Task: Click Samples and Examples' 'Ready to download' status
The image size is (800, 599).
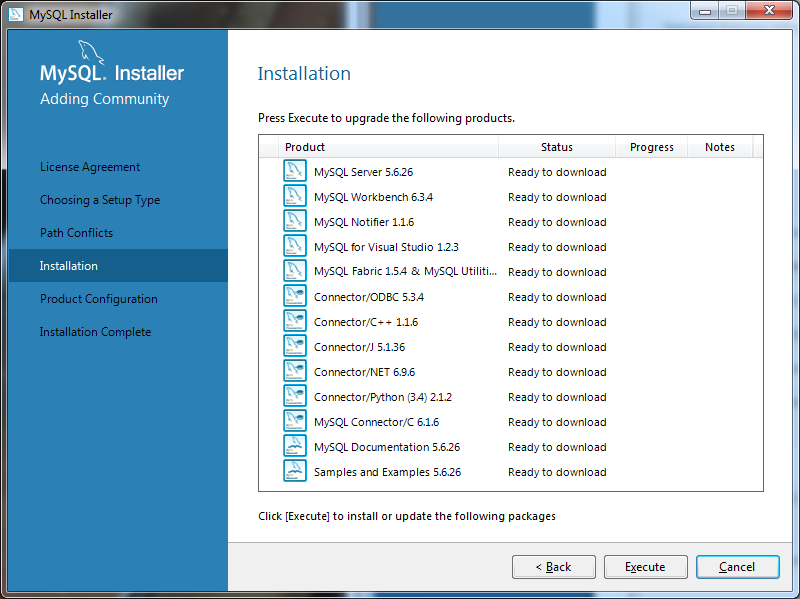Action: click(557, 472)
